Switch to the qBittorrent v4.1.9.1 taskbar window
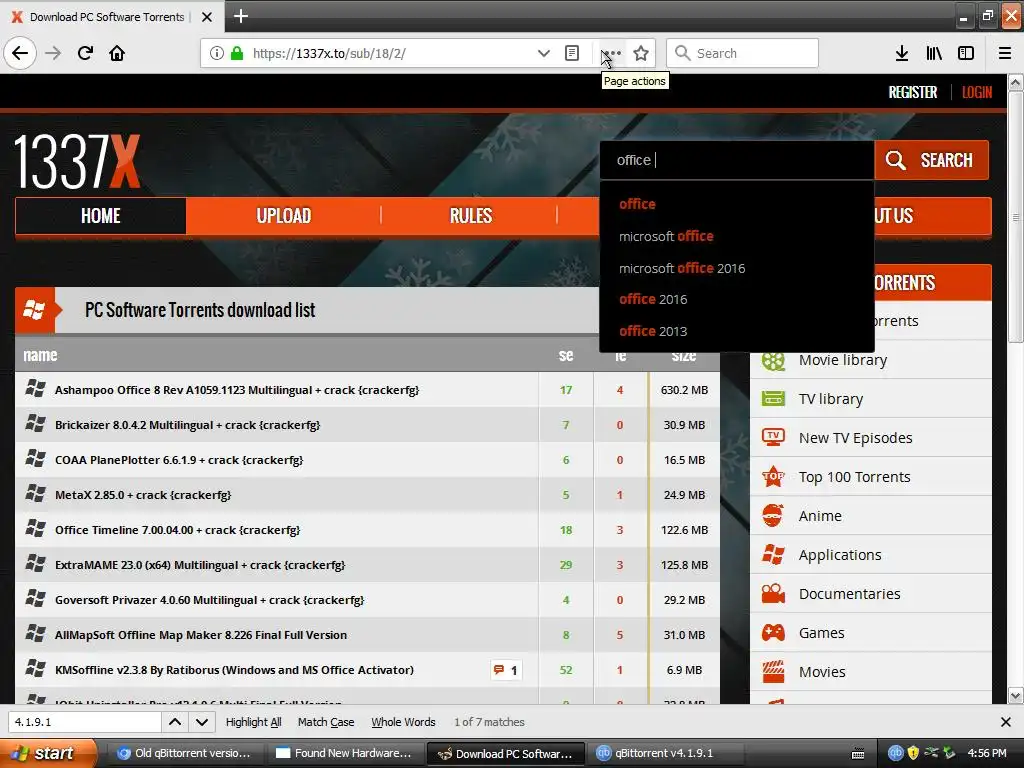This screenshot has height=768, width=1024. 664,753
